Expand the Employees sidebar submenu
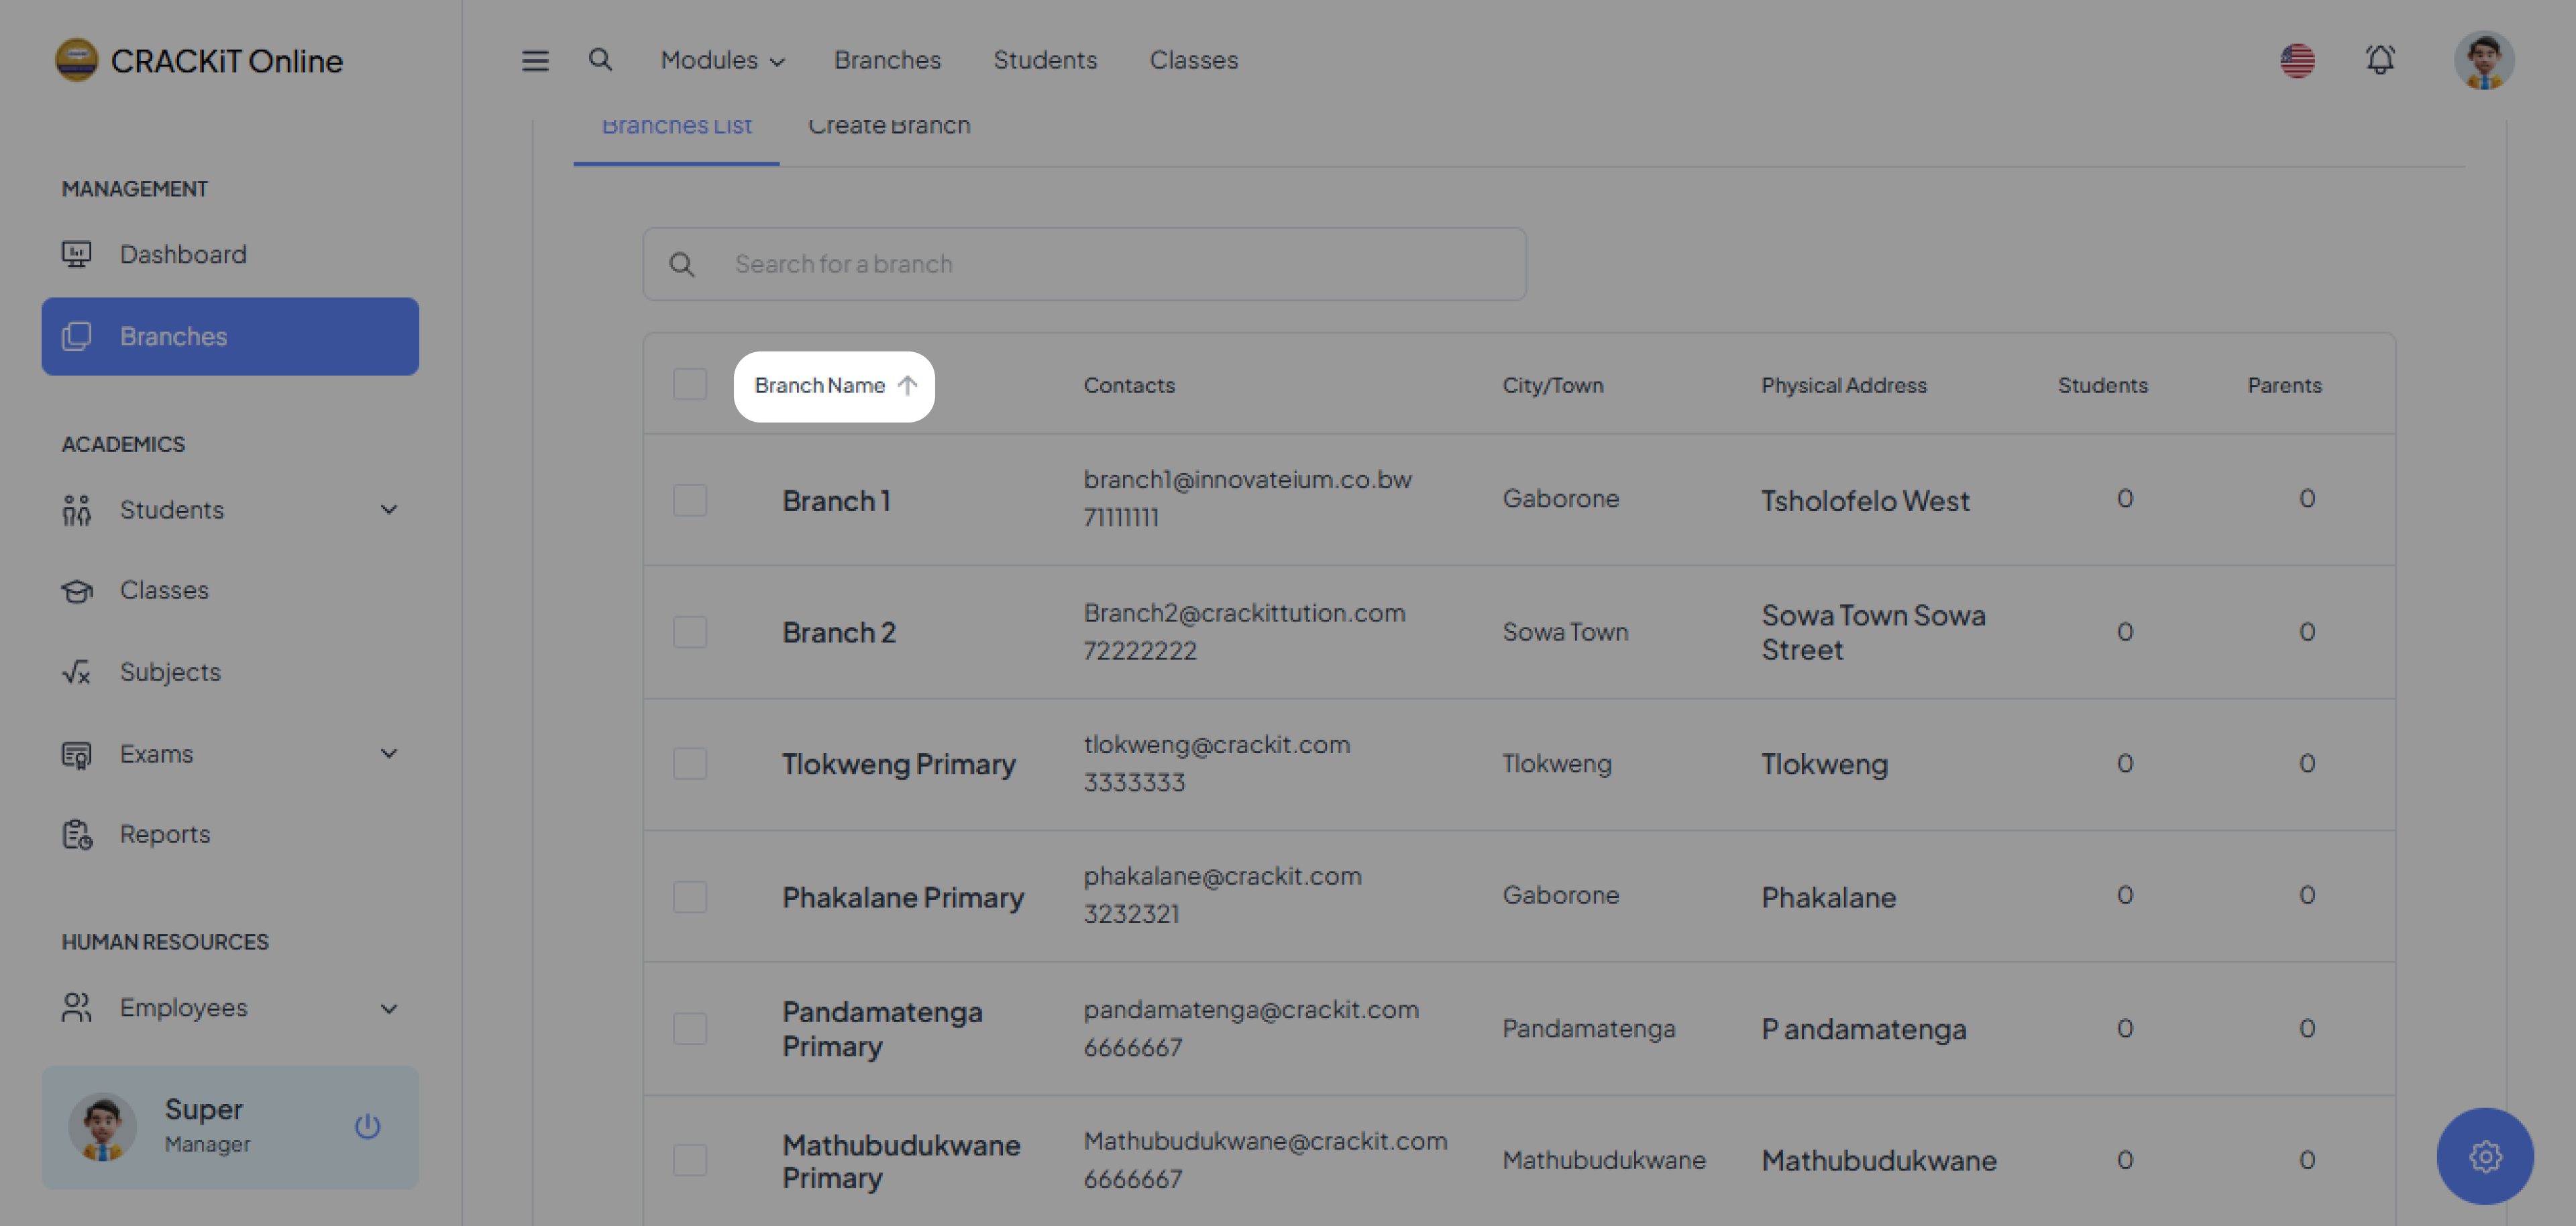The height and width of the screenshot is (1226, 2576). [389, 1008]
